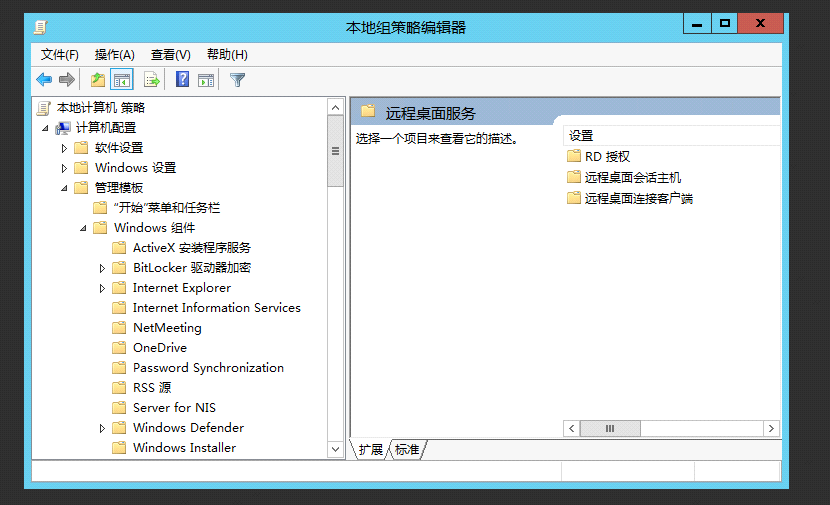
Task: Toggle the Show/Hide action pane icon
Action: 206,80
